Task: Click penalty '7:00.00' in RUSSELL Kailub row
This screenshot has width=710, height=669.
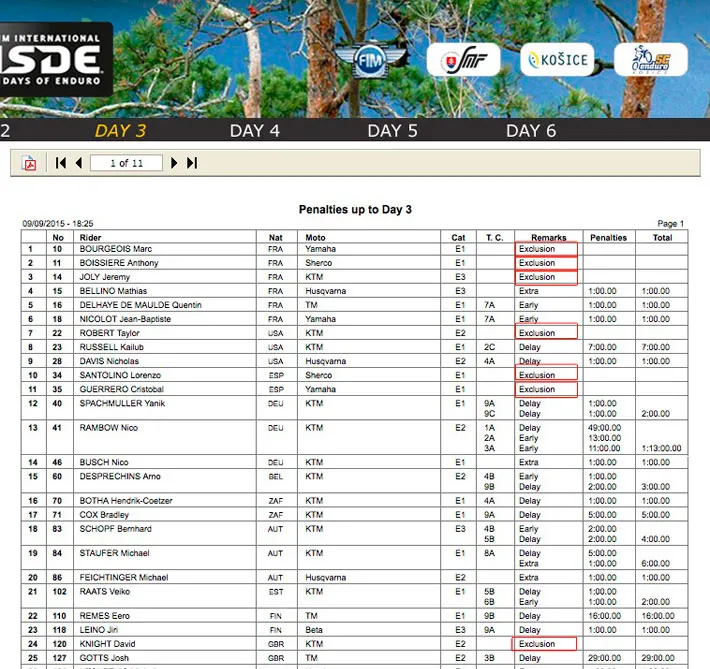Action: pyautogui.click(x=602, y=347)
